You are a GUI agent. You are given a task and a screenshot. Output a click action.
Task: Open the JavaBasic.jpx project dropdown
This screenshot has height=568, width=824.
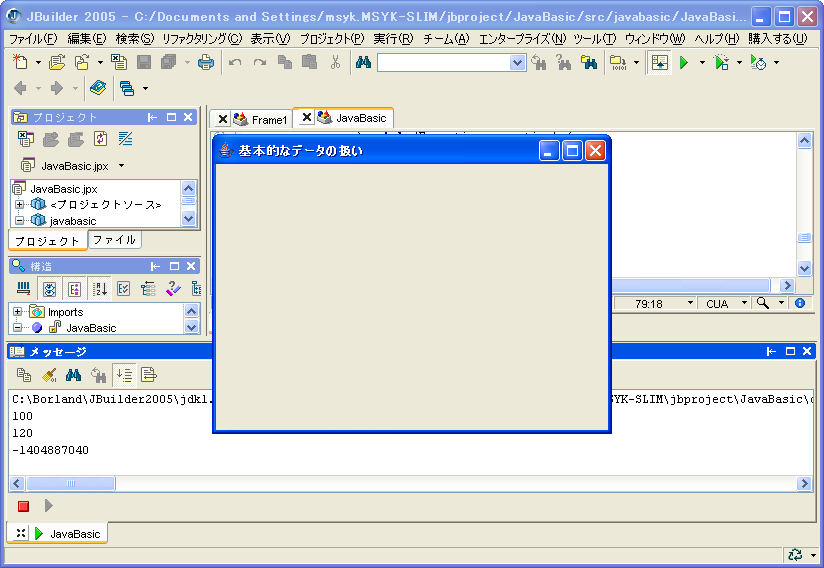pyautogui.click(x=122, y=166)
